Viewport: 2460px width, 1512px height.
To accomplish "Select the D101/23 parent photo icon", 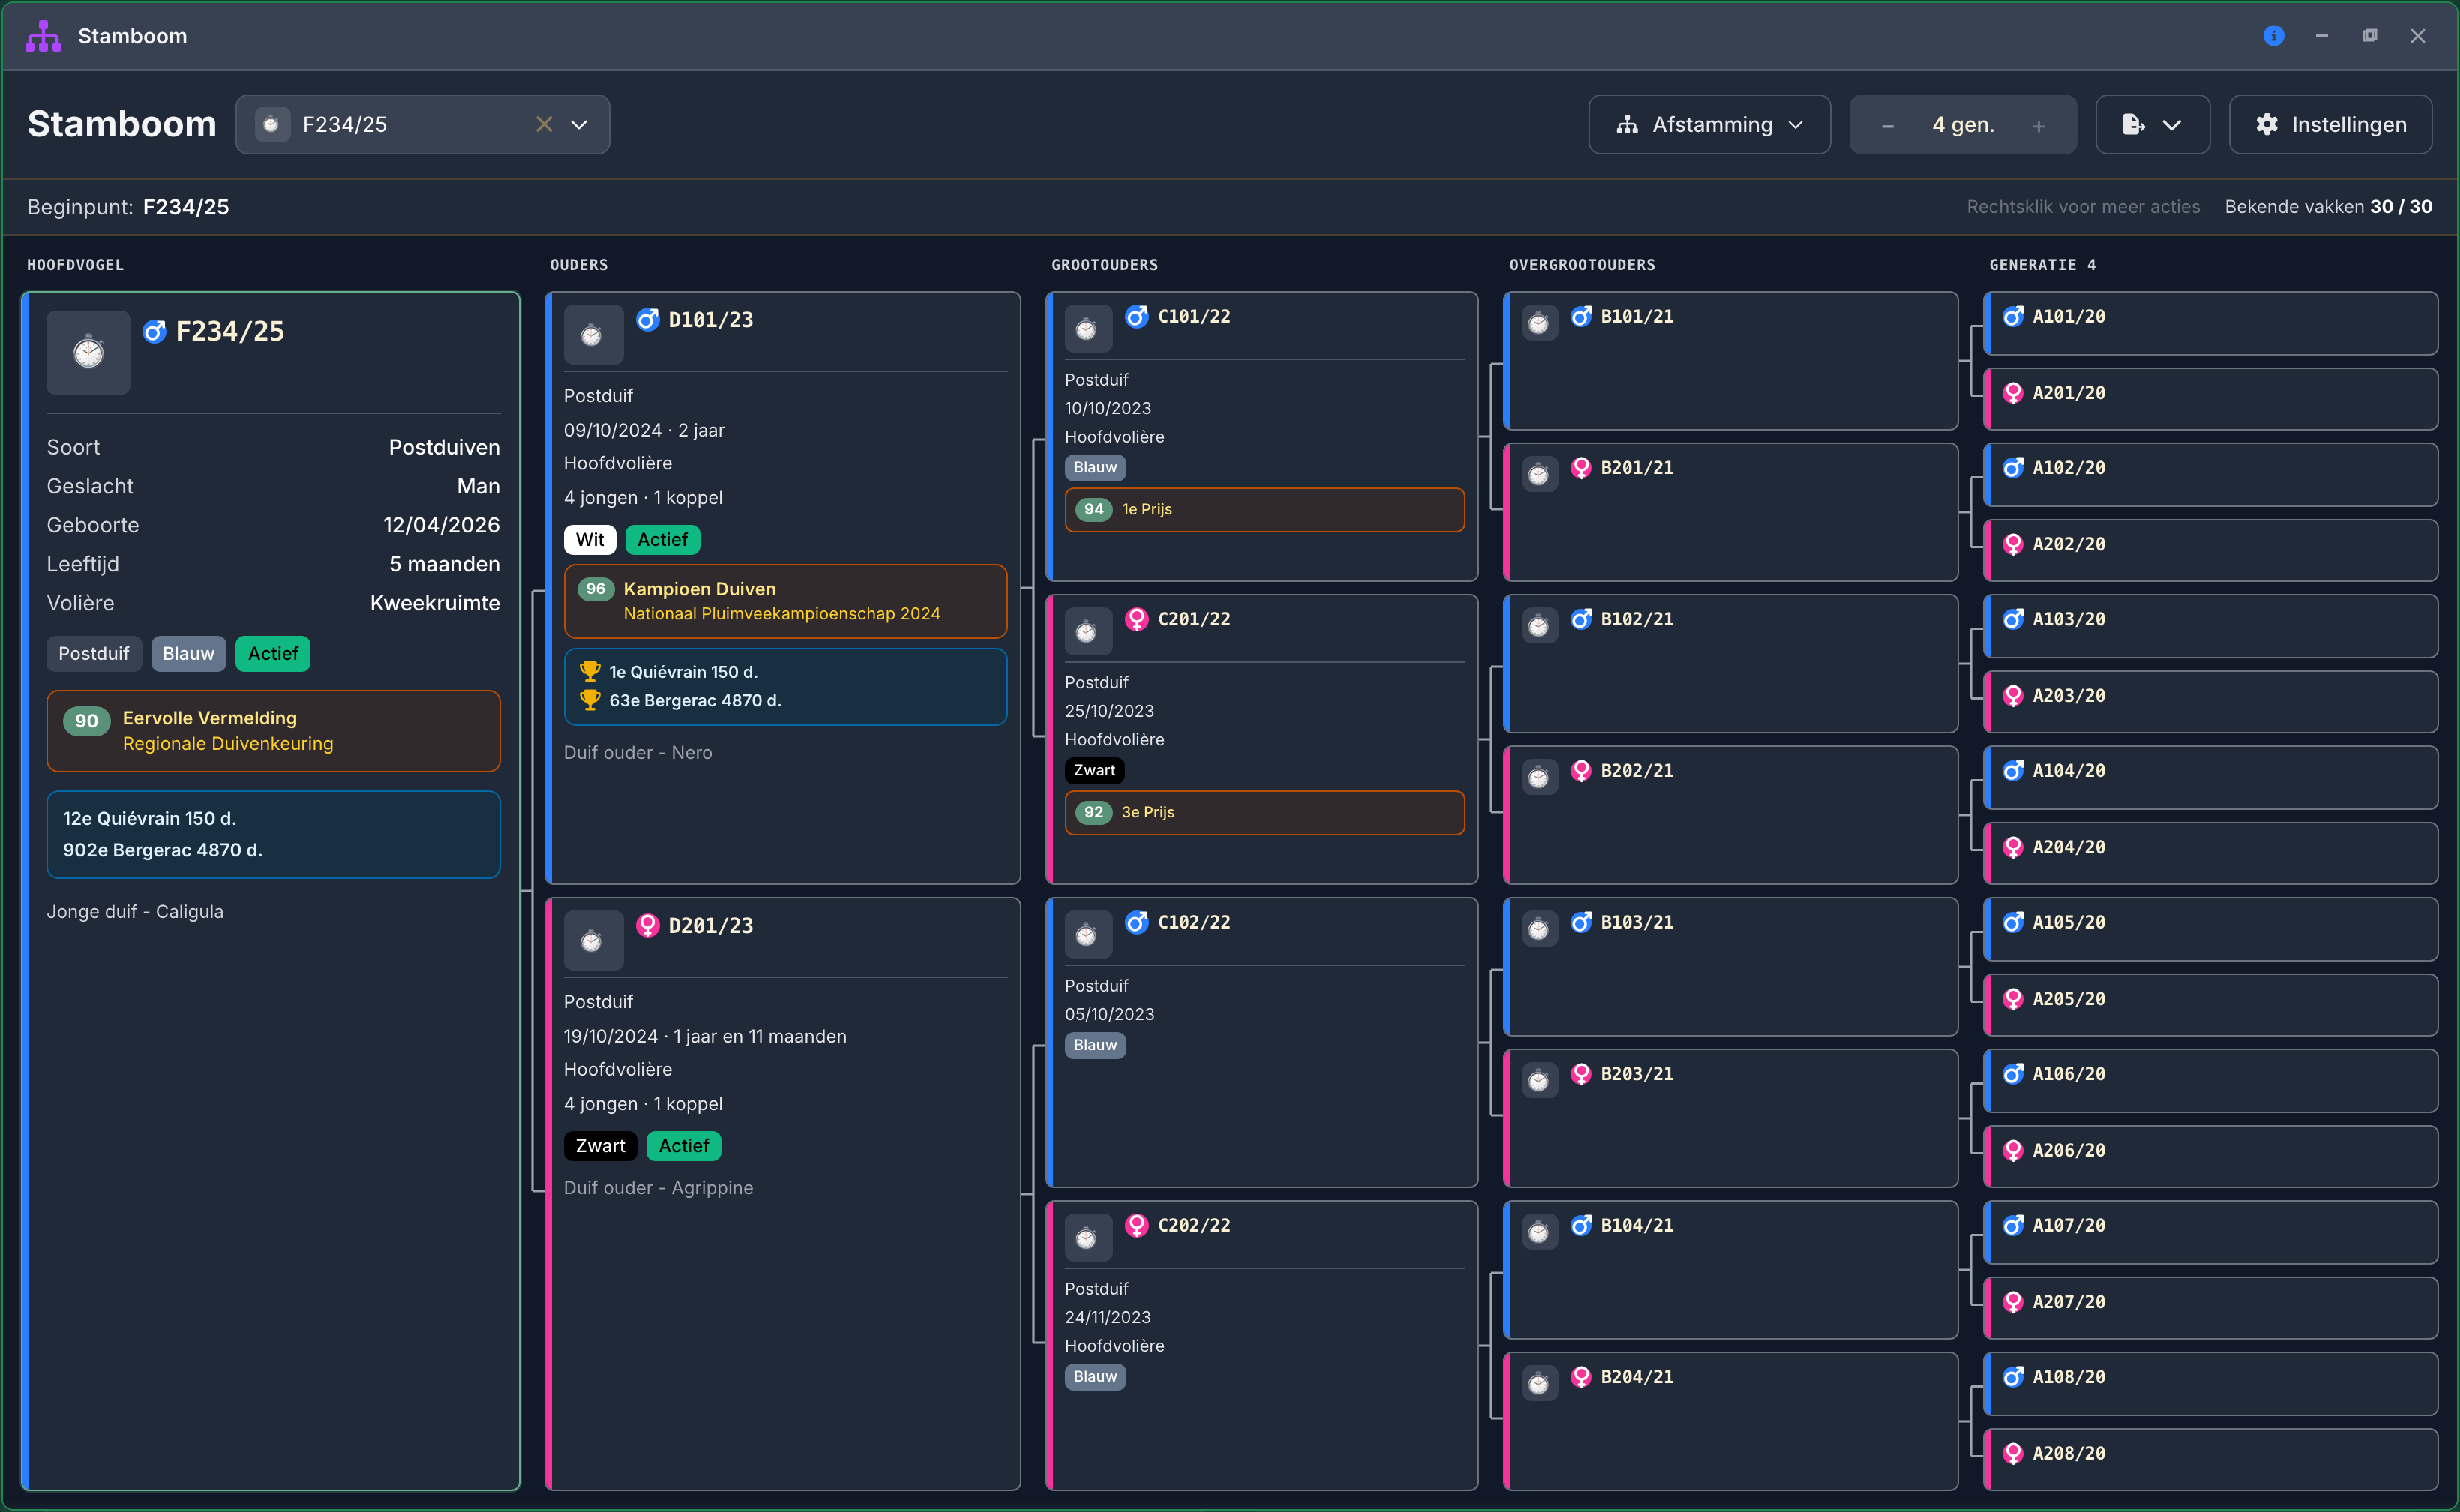I will (593, 335).
